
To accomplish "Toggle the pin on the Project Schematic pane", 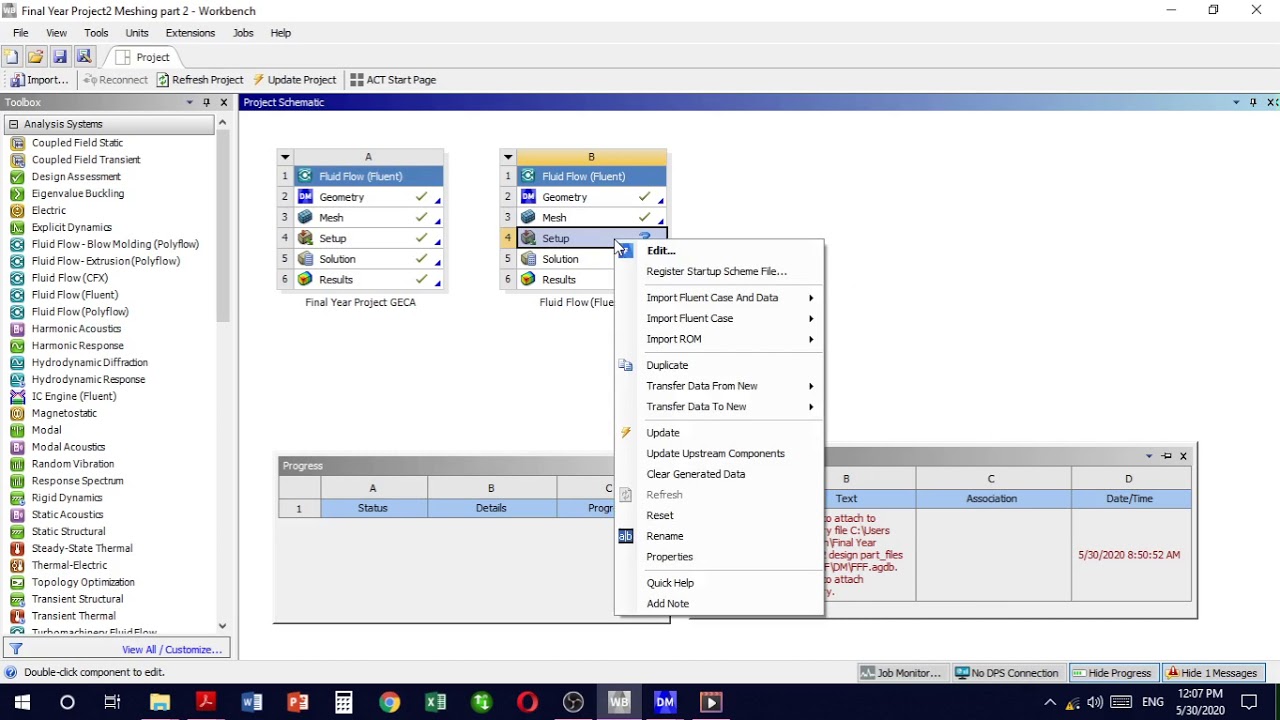I will [1253, 102].
